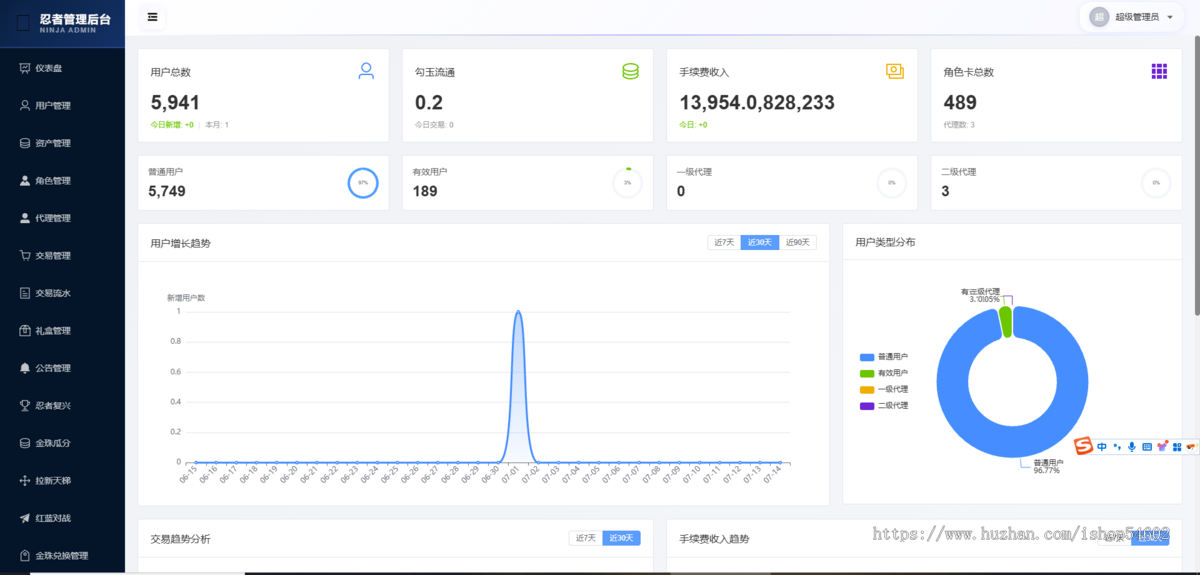Click the 手续费收入趋势 panel title

point(714,539)
